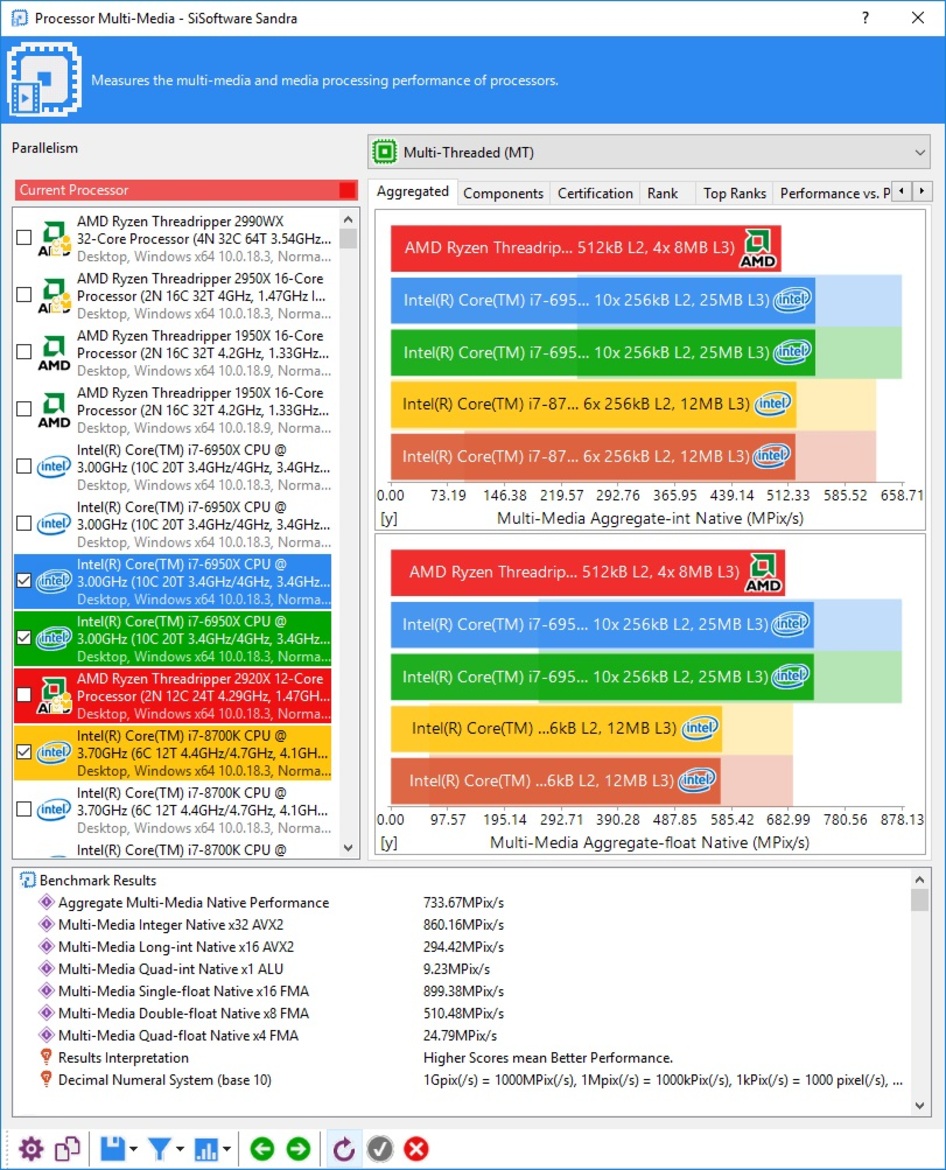Select the Multi-Media Single-float Native x16 FMA row
This screenshot has height=1170, width=946.
(470, 991)
